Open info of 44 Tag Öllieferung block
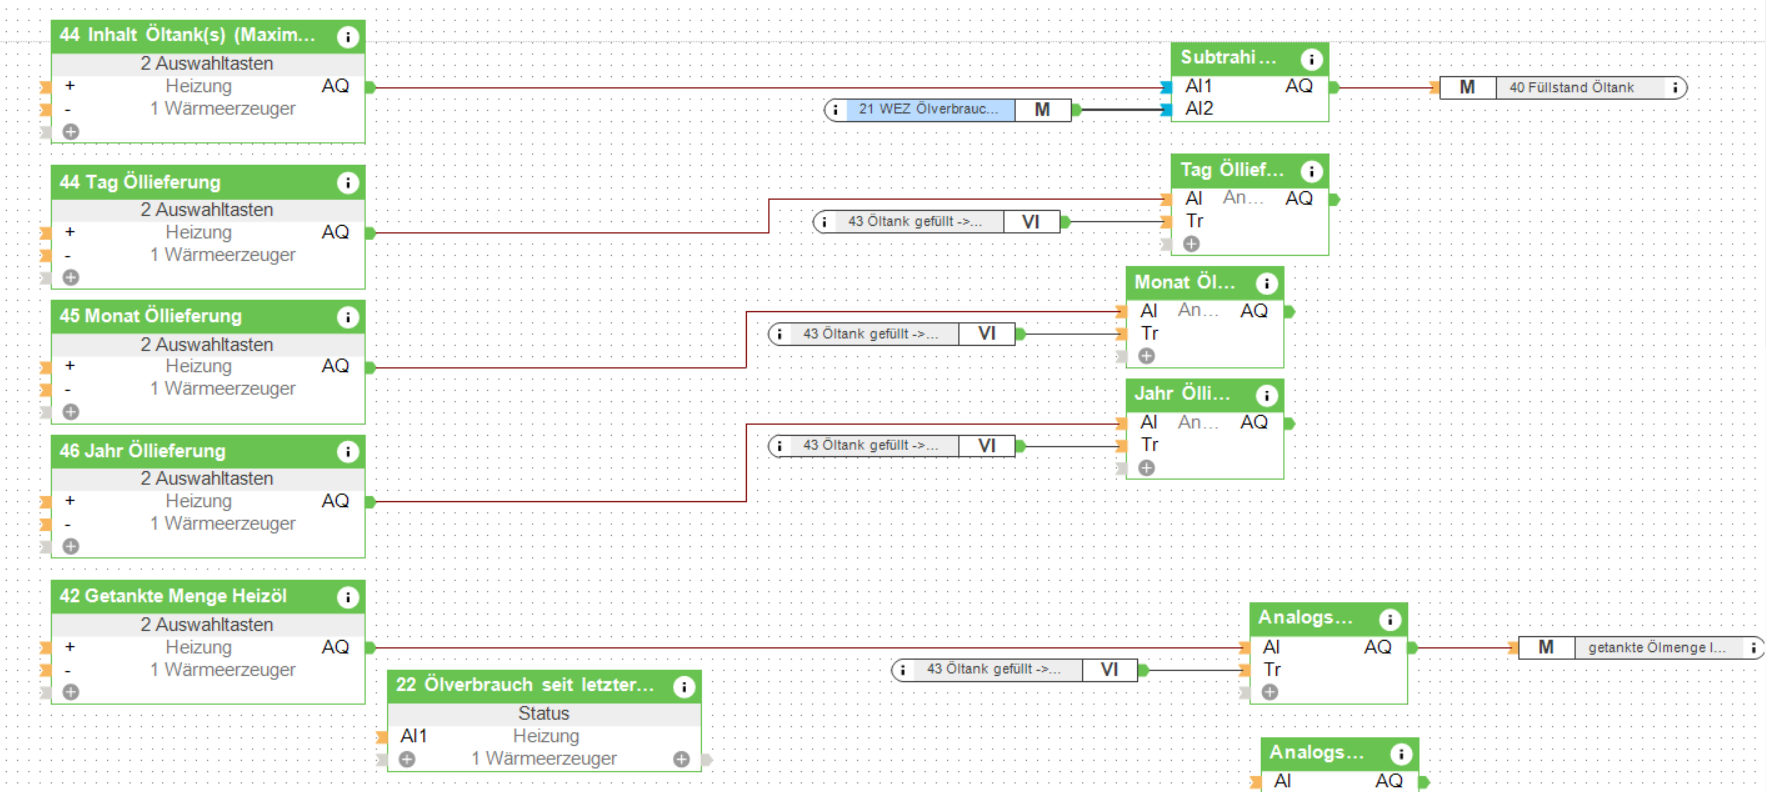This screenshot has width=1766, height=792. (x=348, y=183)
